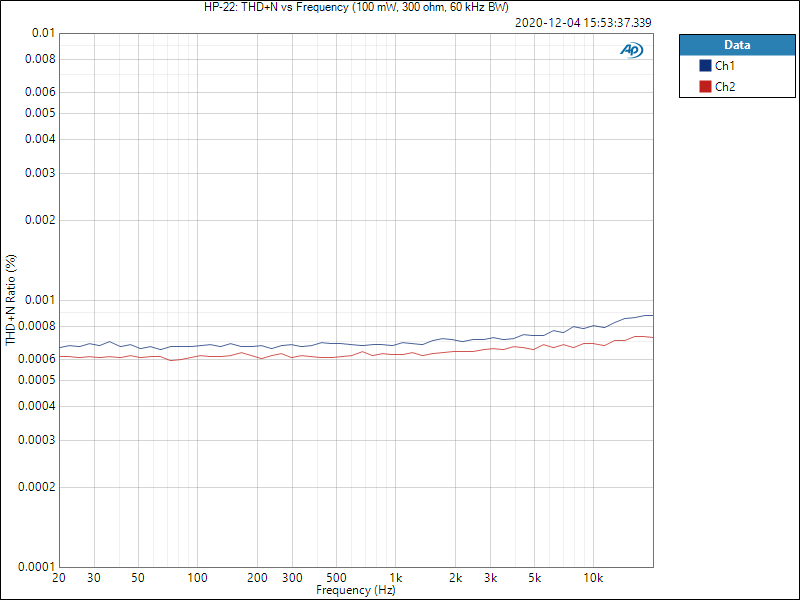Click the 2k frequency axis tick label

click(x=456, y=578)
